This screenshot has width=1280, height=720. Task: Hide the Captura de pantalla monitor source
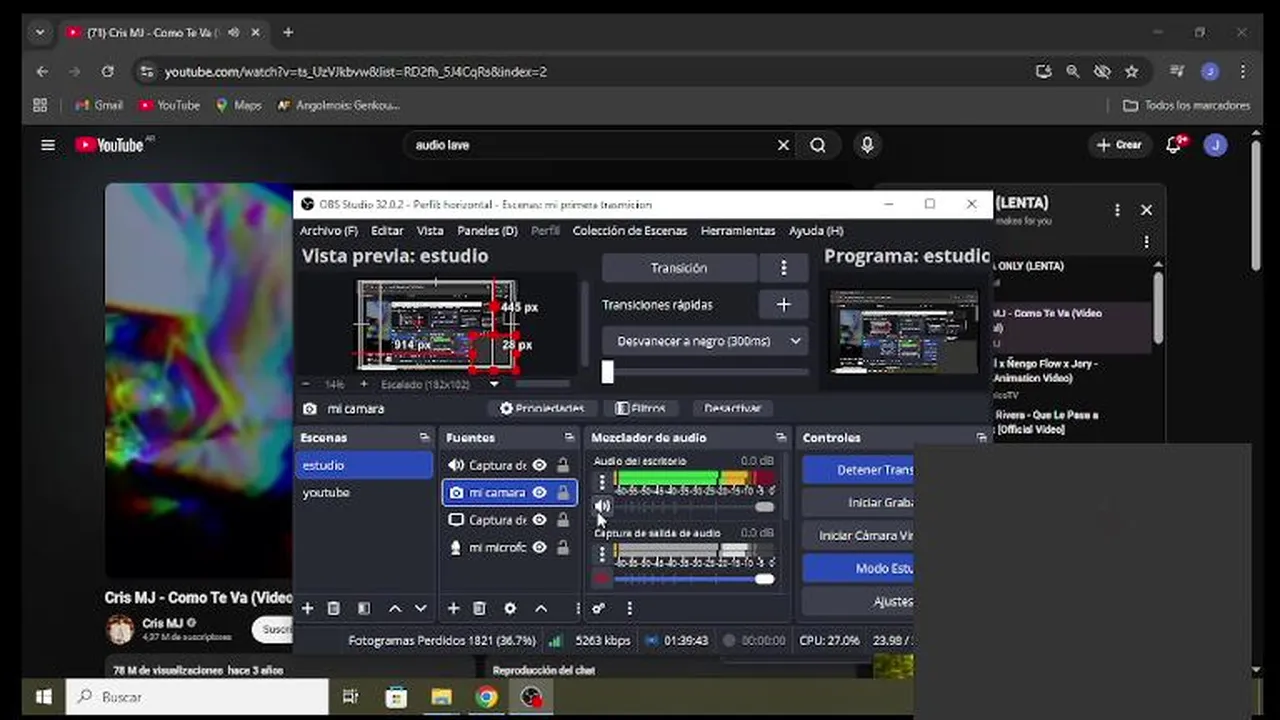tap(540, 520)
